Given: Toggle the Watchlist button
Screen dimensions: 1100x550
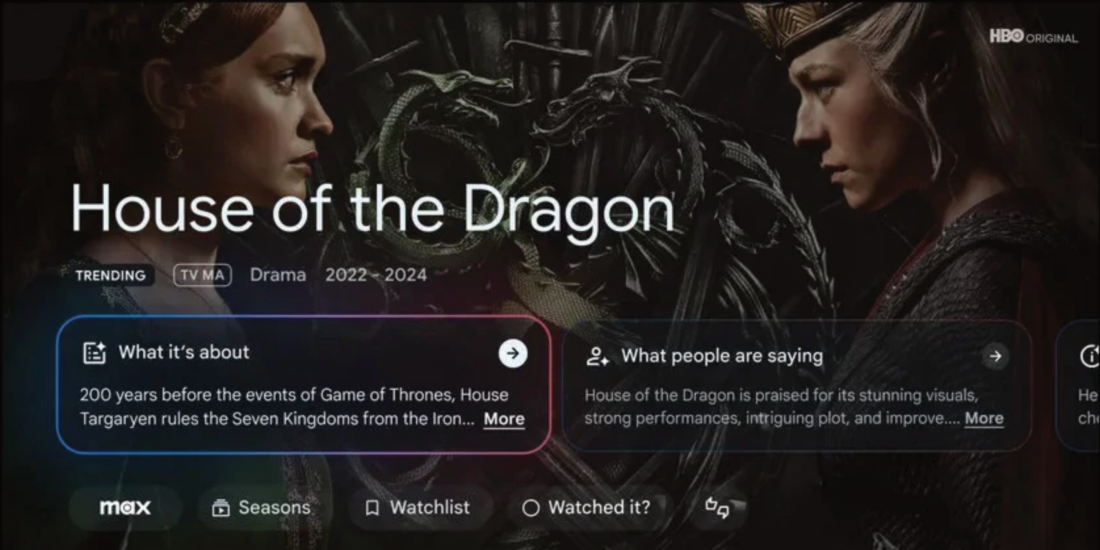Looking at the screenshot, I should point(420,507).
